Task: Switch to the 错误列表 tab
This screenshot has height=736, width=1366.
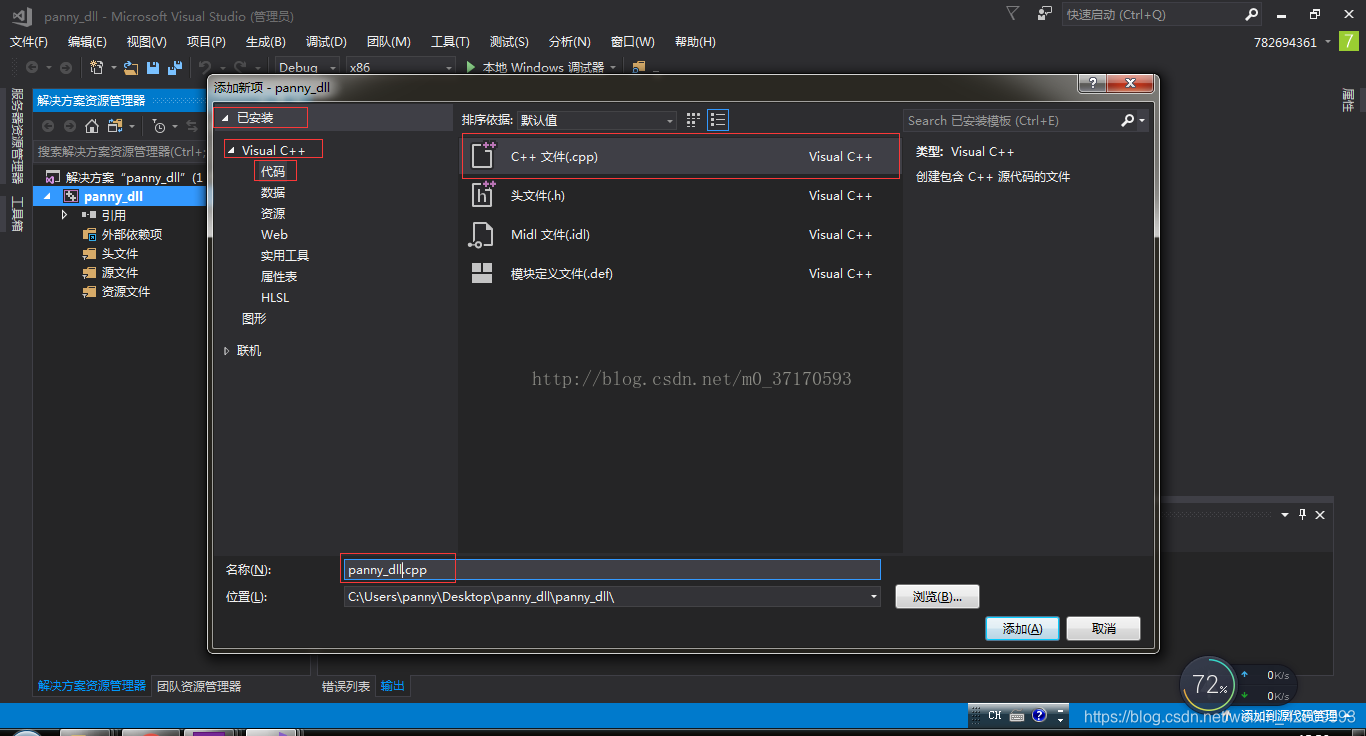Action: click(346, 687)
